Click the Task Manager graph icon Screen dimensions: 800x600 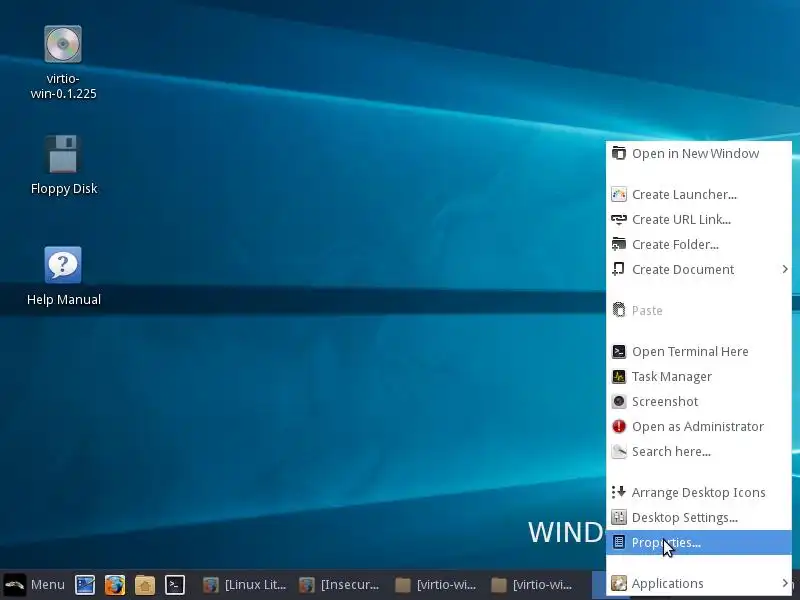click(619, 377)
